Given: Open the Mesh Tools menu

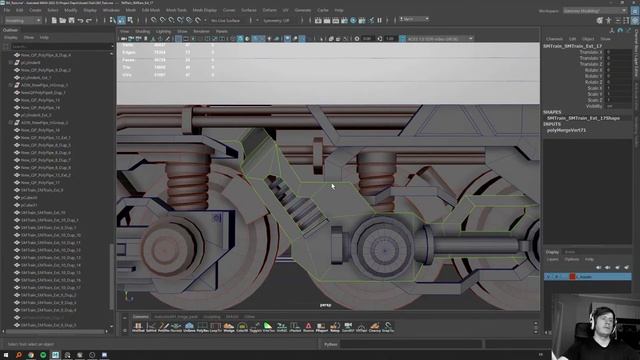Looking at the screenshot, I should click(176, 10).
